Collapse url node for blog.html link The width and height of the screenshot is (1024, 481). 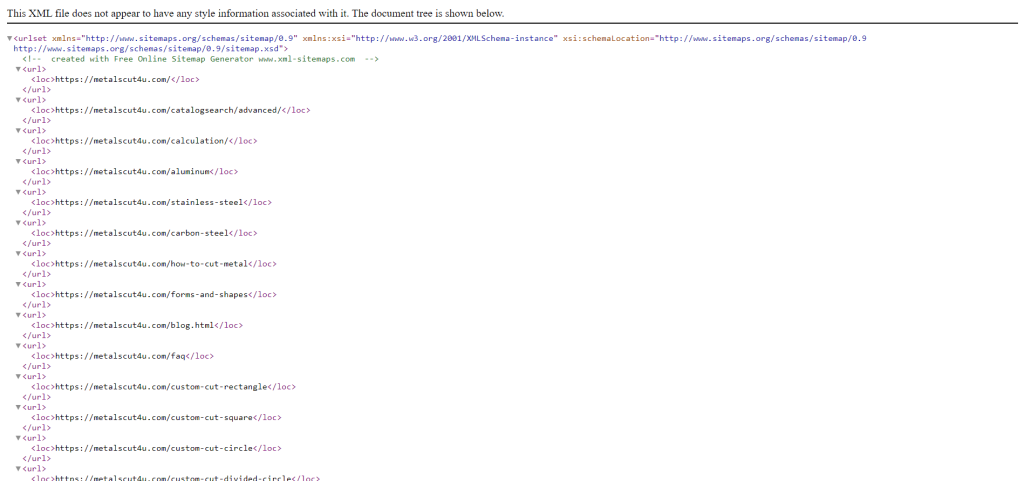click(x=19, y=315)
